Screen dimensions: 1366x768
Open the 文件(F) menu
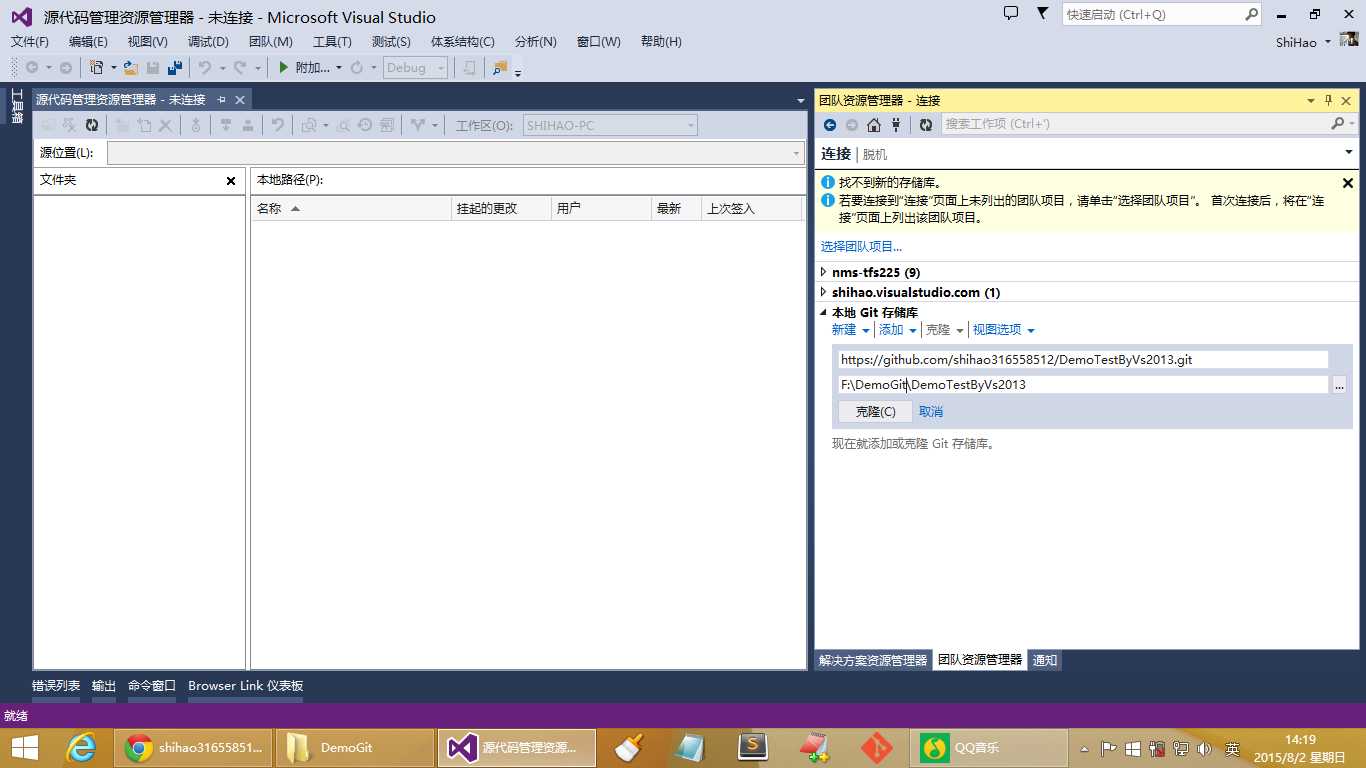(30, 42)
